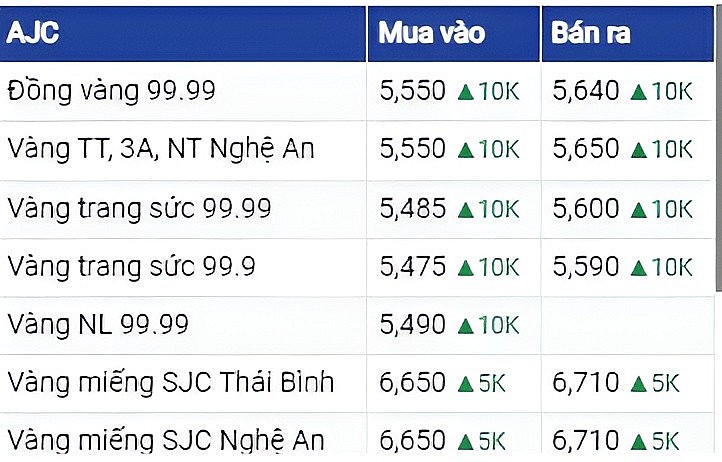Click the green up-arrow beside Đồng vàng 99.99 buy price

[465, 92]
